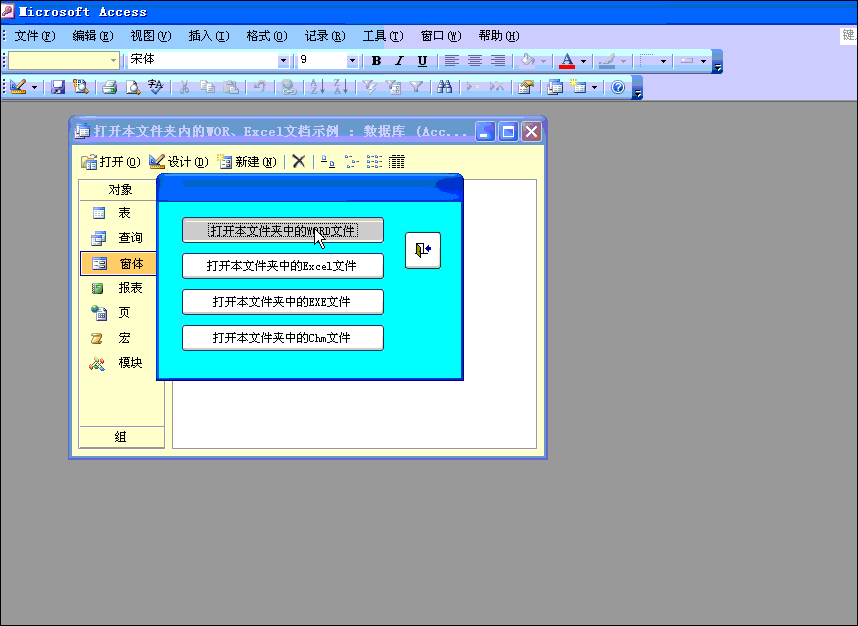Toggle Italic formatting

tap(399, 61)
